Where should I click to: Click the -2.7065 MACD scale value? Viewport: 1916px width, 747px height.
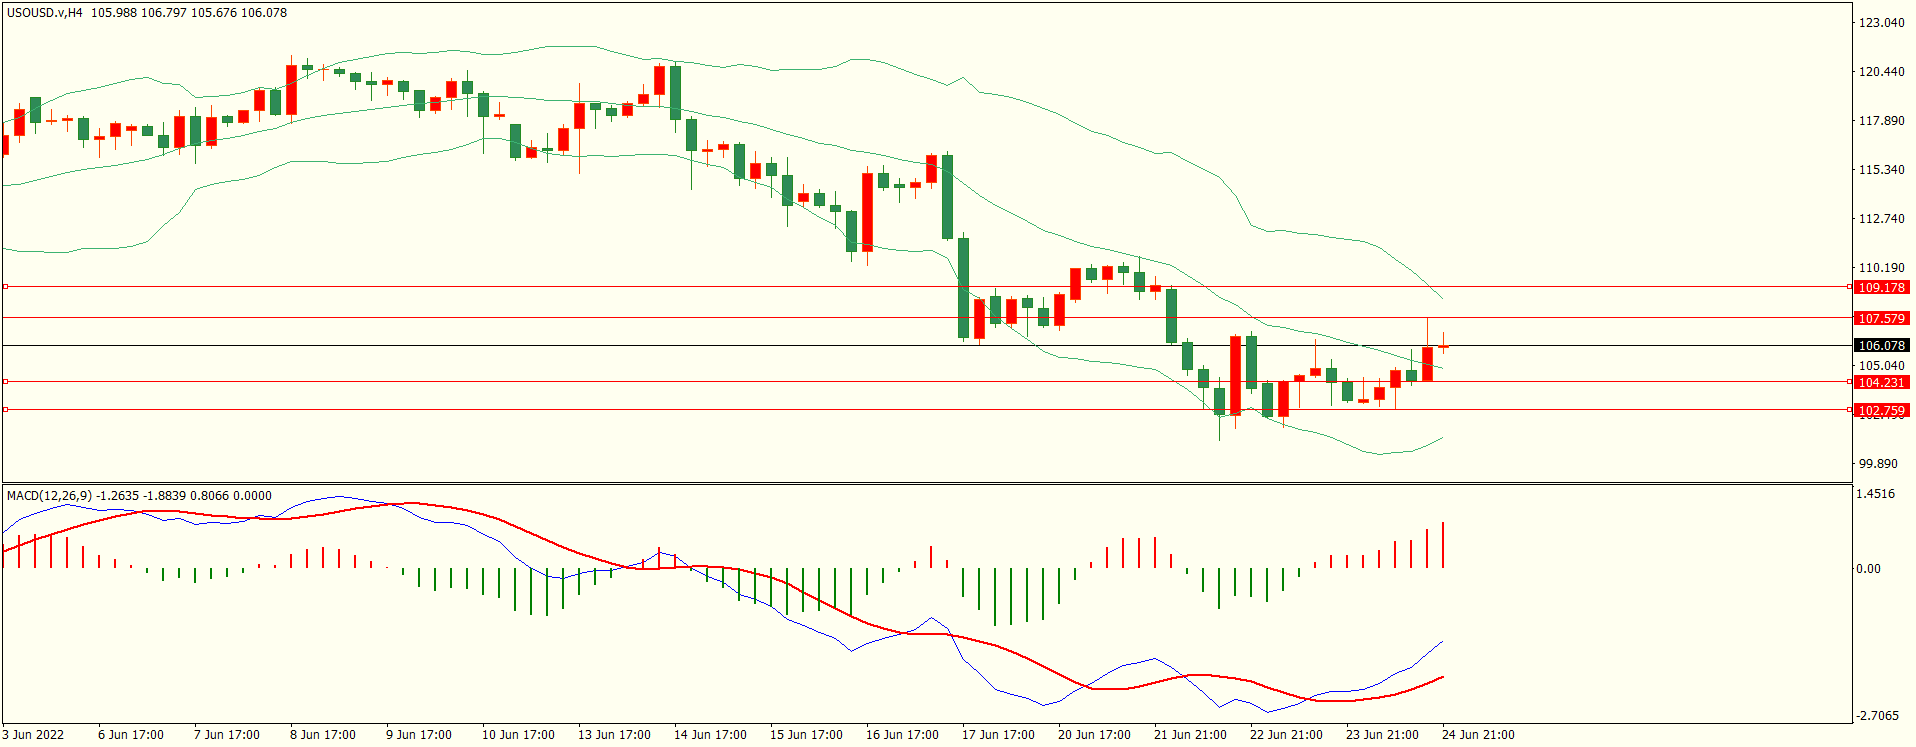click(1877, 716)
